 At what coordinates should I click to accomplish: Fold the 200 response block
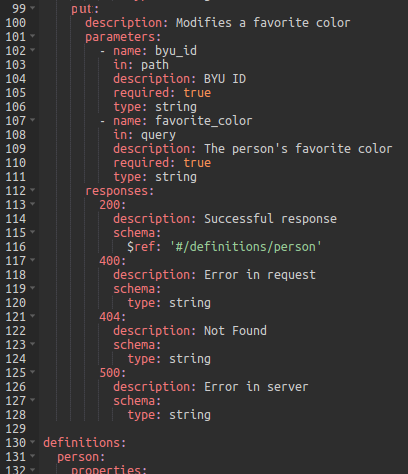point(32,203)
